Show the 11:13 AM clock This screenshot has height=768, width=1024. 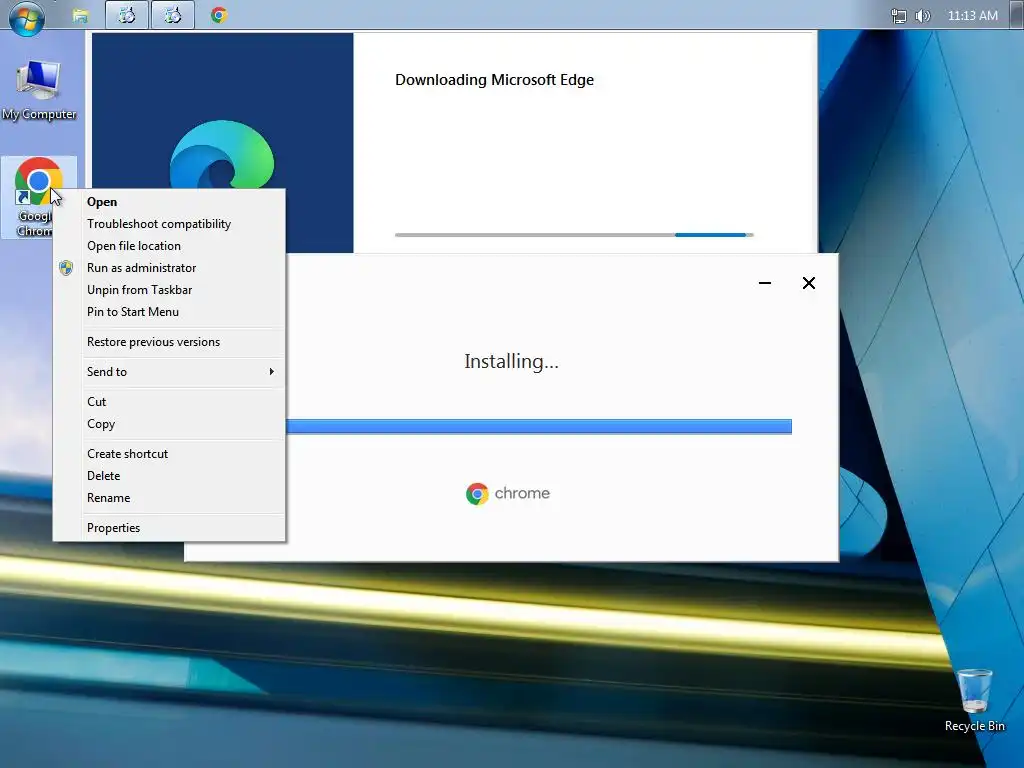pyautogui.click(x=972, y=16)
